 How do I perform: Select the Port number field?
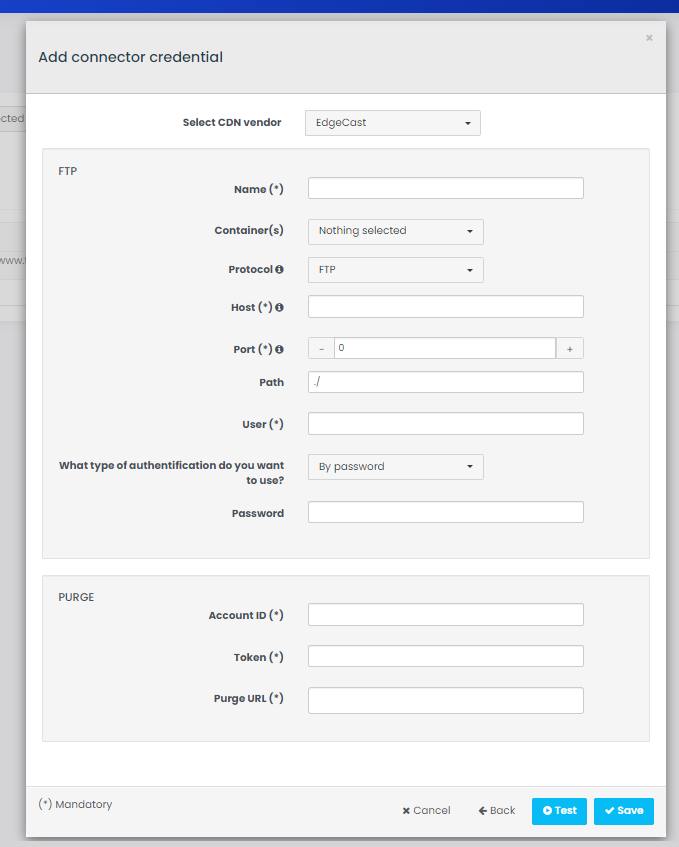pos(445,348)
